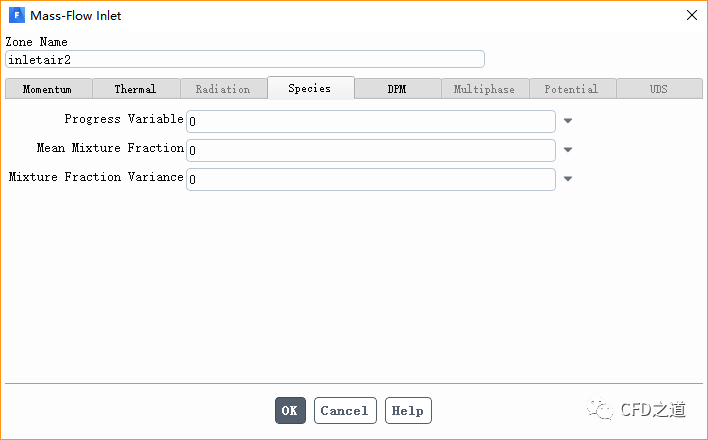Click the Species tab
This screenshot has height=440, width=708.
point(310,88)
